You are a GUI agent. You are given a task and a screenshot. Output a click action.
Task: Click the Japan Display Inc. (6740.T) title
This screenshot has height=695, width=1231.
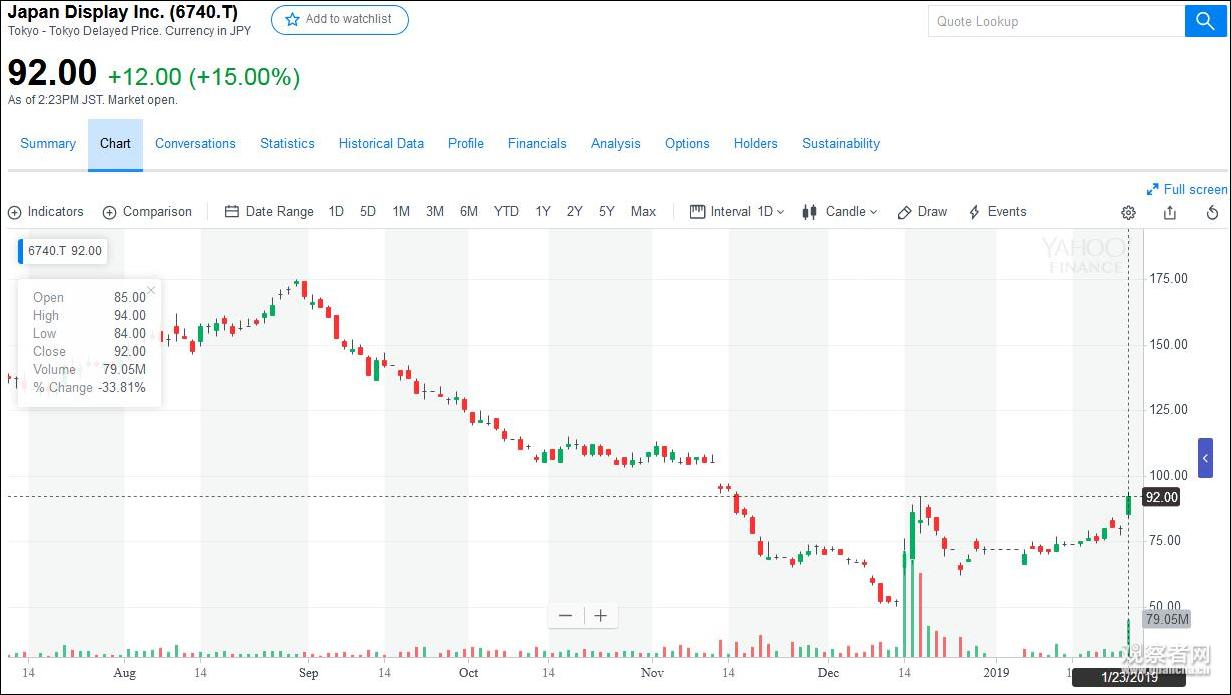[x=123, y=12]
